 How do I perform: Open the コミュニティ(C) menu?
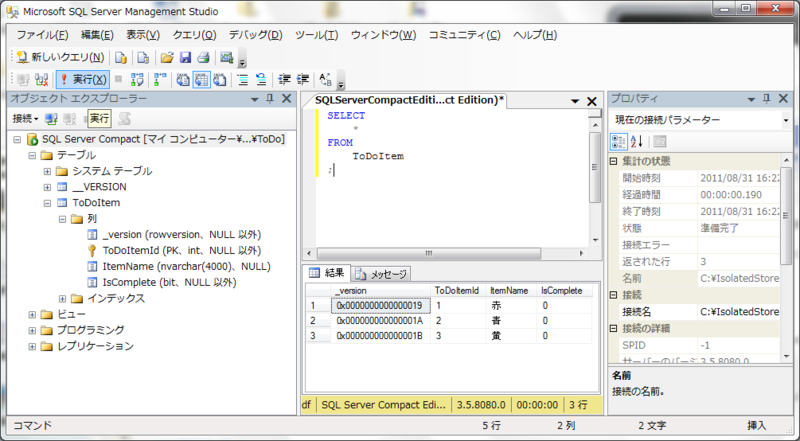click(464, 35)
